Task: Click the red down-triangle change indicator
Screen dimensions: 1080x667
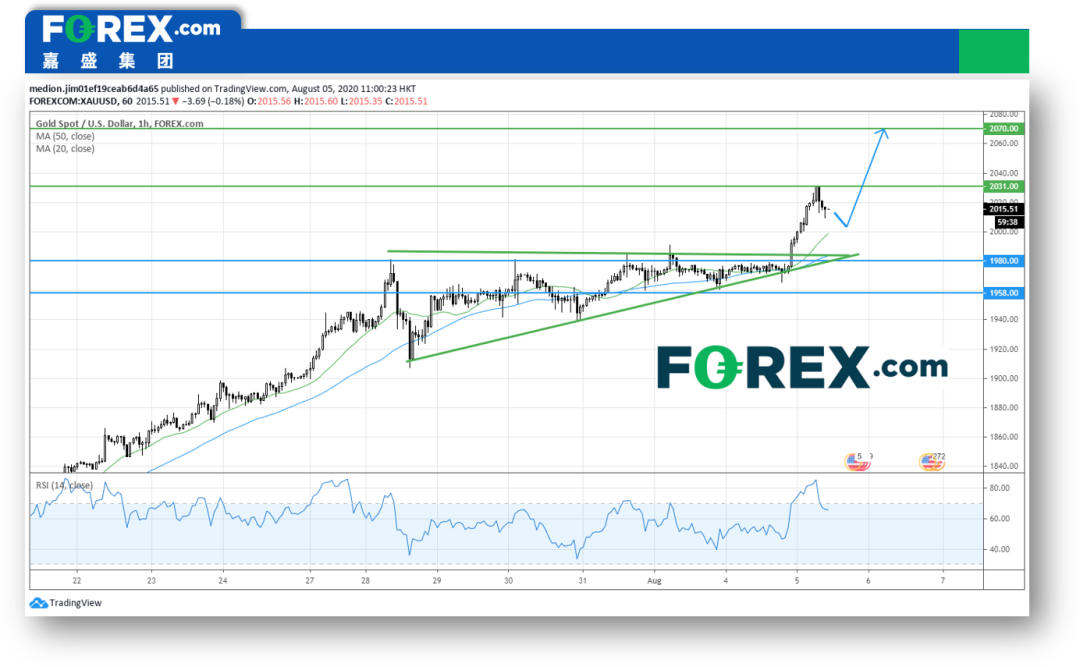Action: (x=176, y=101)
